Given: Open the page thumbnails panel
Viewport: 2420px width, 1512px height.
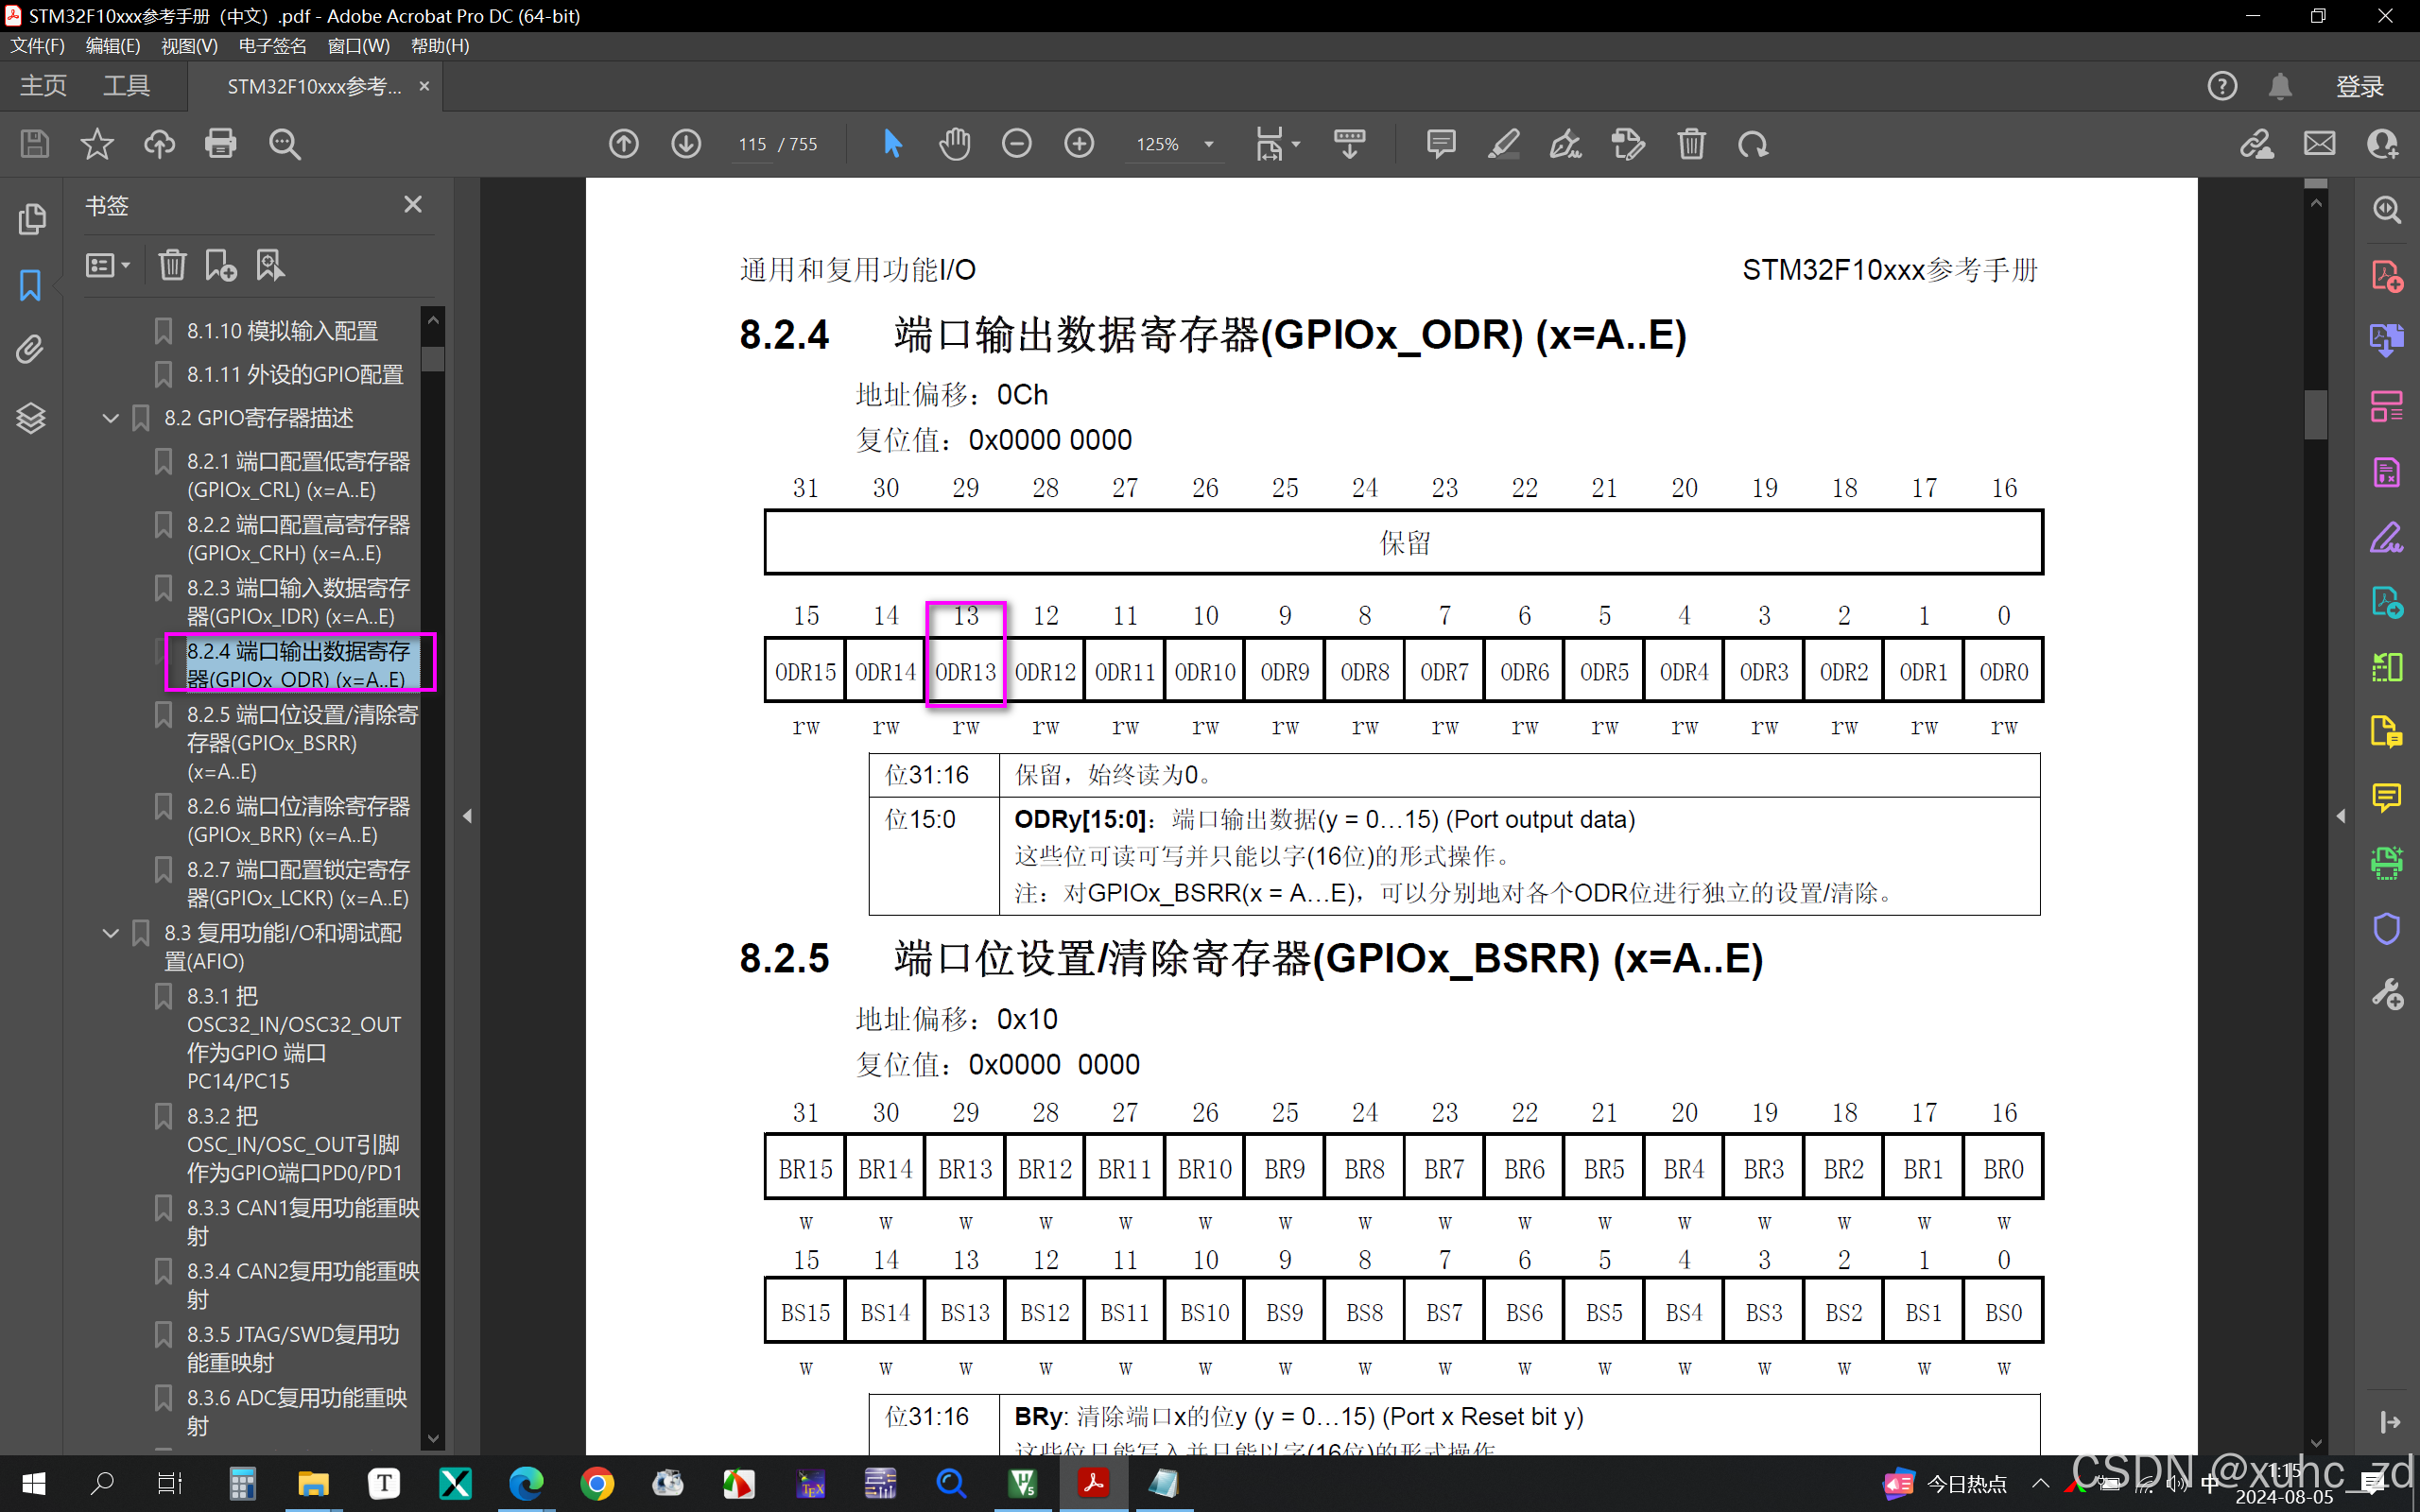Looking at the screenshot, I should point(31,219).
